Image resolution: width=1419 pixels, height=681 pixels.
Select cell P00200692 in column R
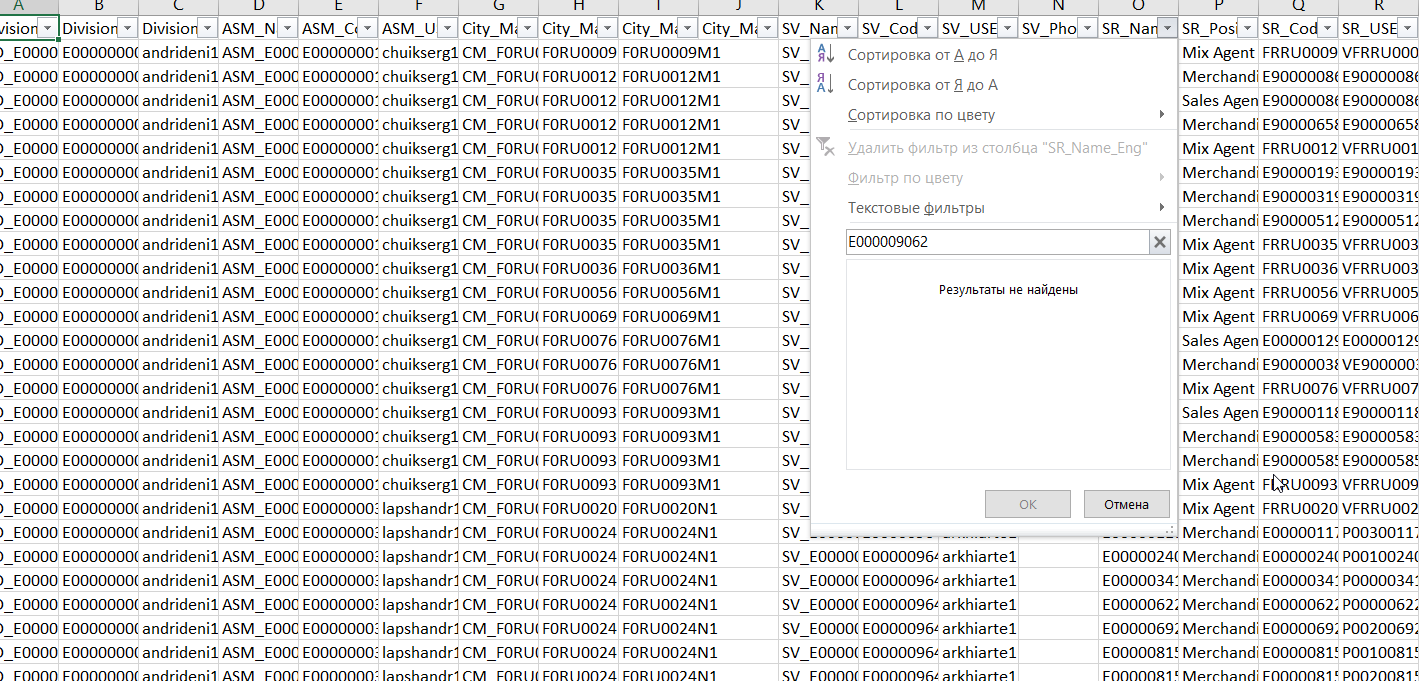pos(1379,628)
